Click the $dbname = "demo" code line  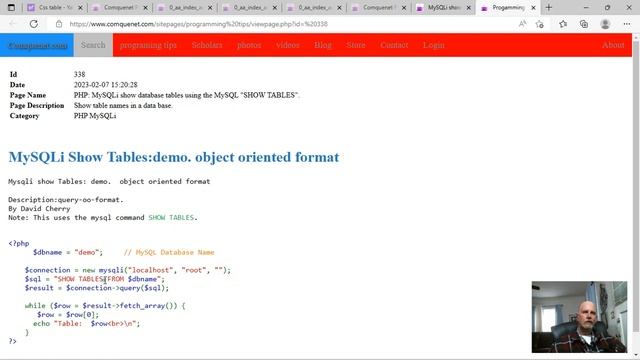(x=68, y=252)
